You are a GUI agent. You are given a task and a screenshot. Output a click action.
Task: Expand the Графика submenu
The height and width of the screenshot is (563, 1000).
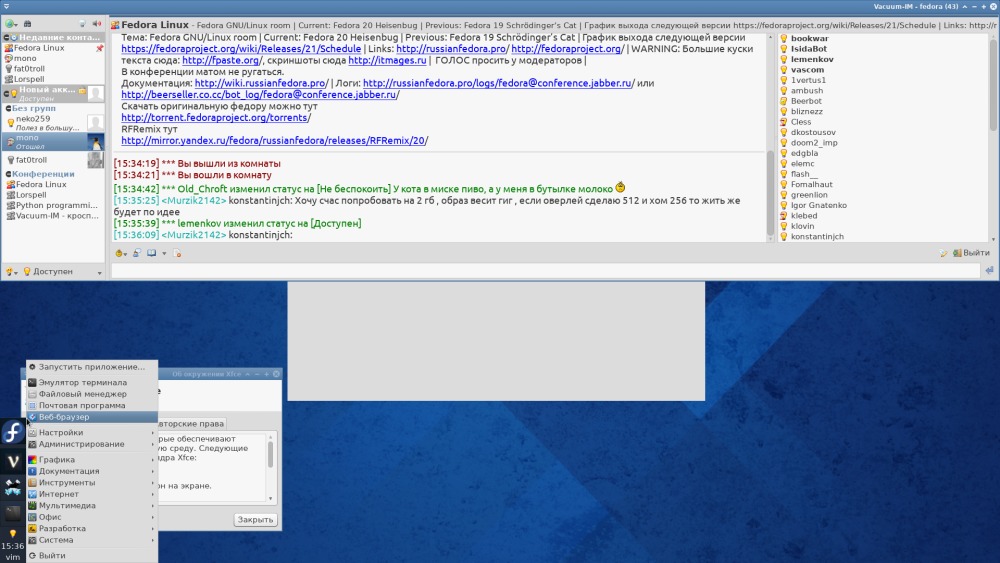[x=92, y=460]
